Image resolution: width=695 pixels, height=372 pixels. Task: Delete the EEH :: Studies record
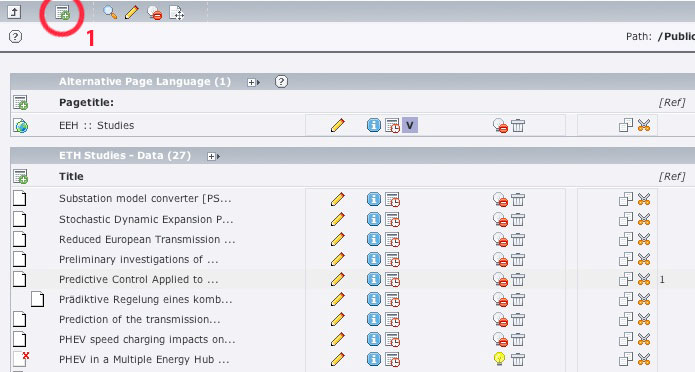518,126
